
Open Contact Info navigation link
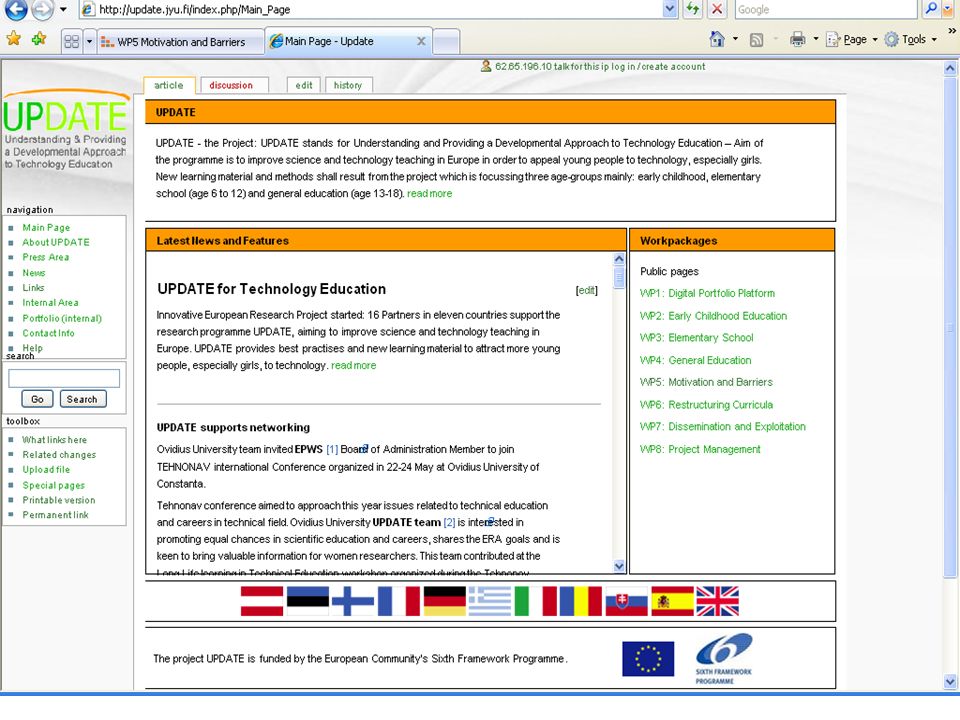click(48, 333)
